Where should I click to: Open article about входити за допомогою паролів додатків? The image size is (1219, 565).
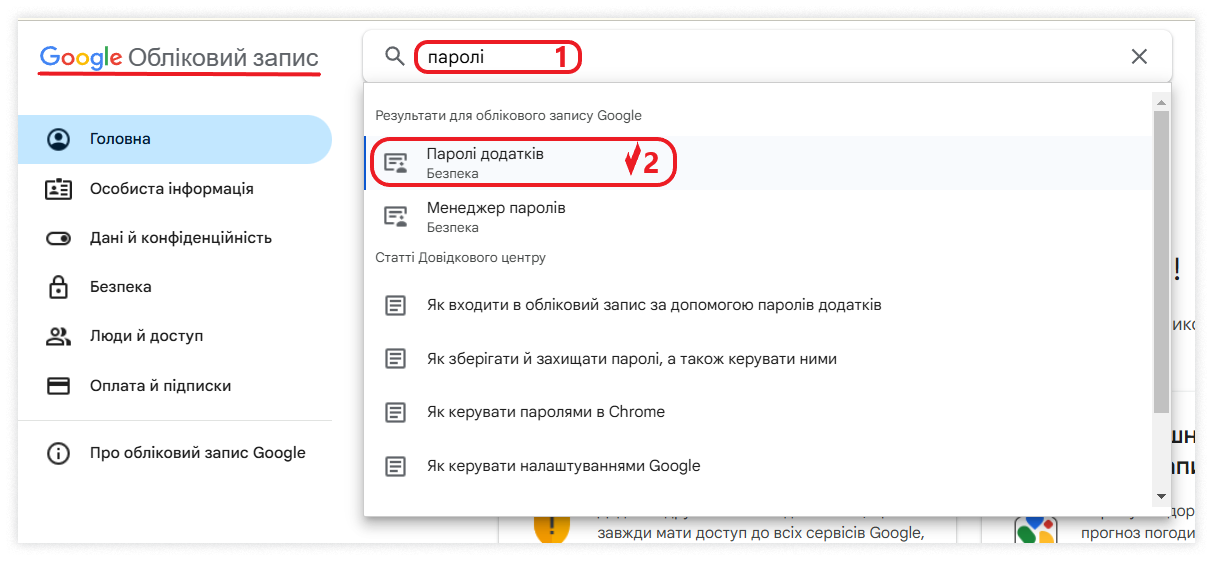click(653, 305)
